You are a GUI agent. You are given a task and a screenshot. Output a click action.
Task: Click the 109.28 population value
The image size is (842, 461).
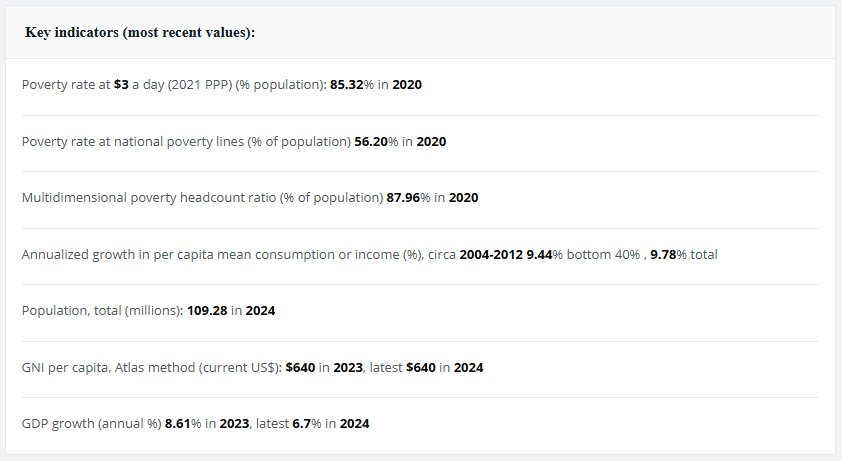point(207,310)
